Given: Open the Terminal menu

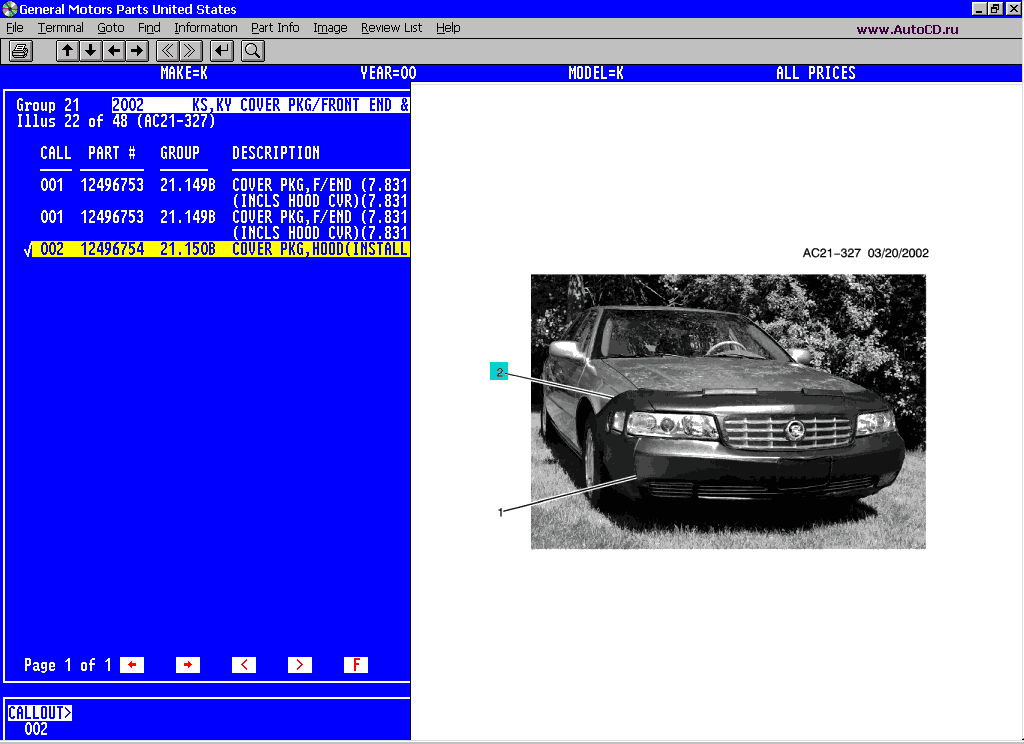Looking at the screenshot, I should [x=61, y=27].
